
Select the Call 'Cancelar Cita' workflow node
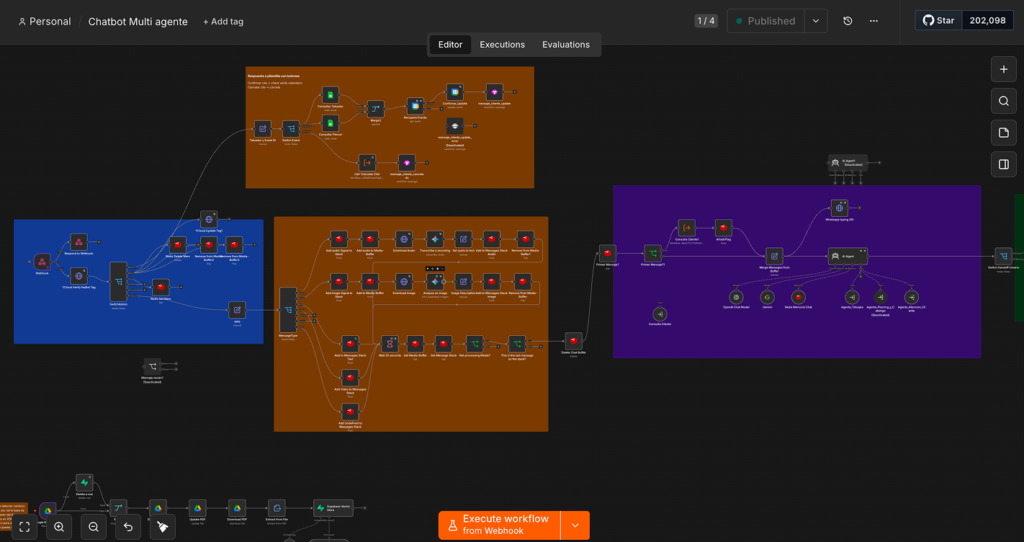(367, 163)
